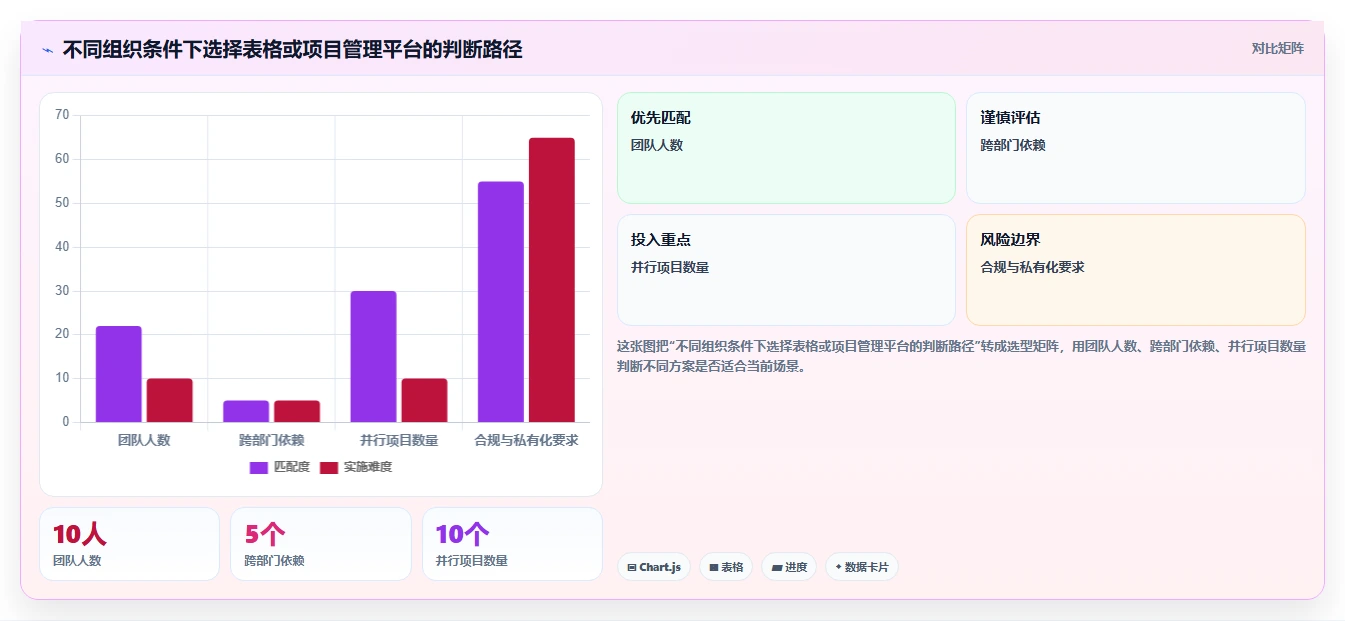Click the red 实施难度 legend swatch

329,467
